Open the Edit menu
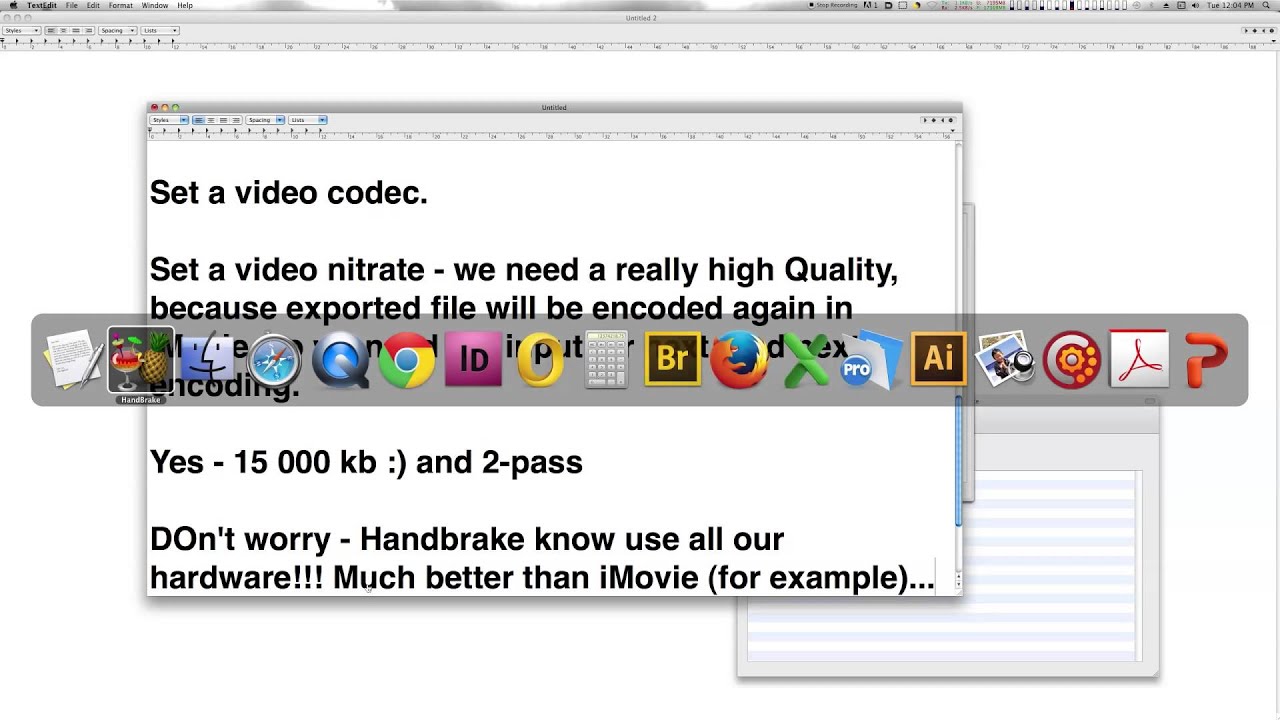1280x720 pixels. pos(93,5)
